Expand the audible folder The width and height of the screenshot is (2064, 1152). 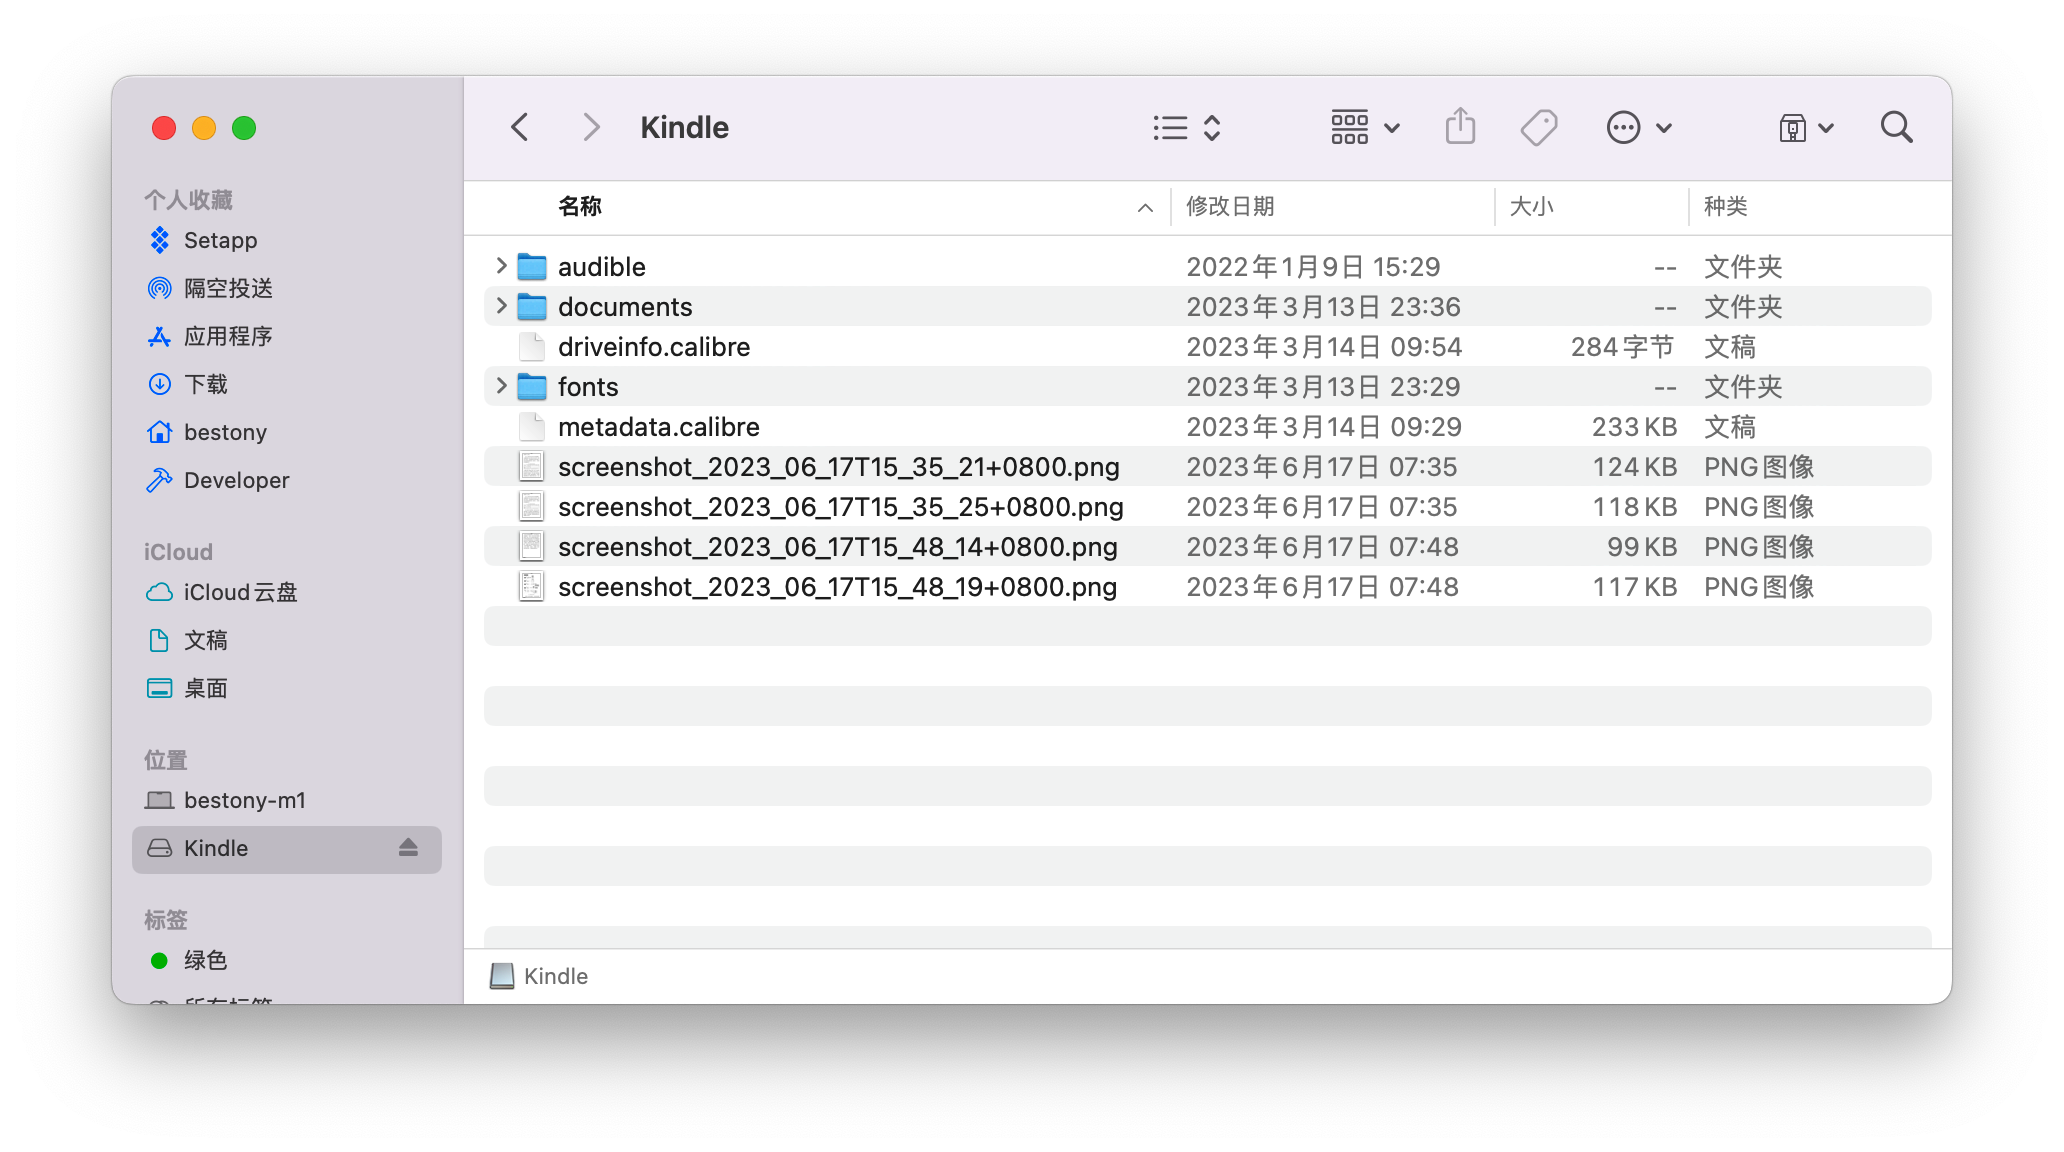(501, 266)
